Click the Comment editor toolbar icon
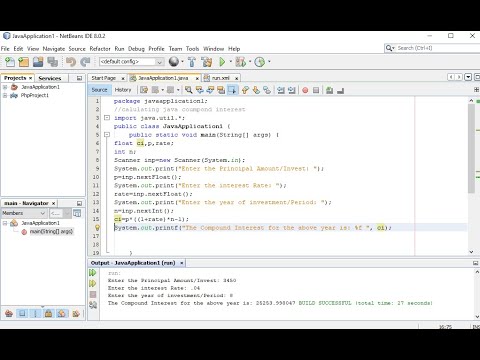Image resolution: width=480 pixels, height=360 pixels. 329,90
